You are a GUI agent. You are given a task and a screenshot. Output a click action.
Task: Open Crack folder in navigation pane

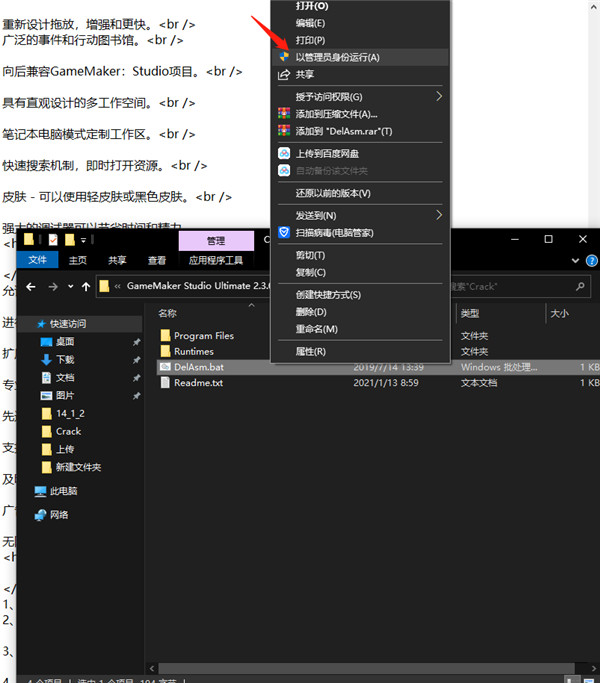(68, 431)
